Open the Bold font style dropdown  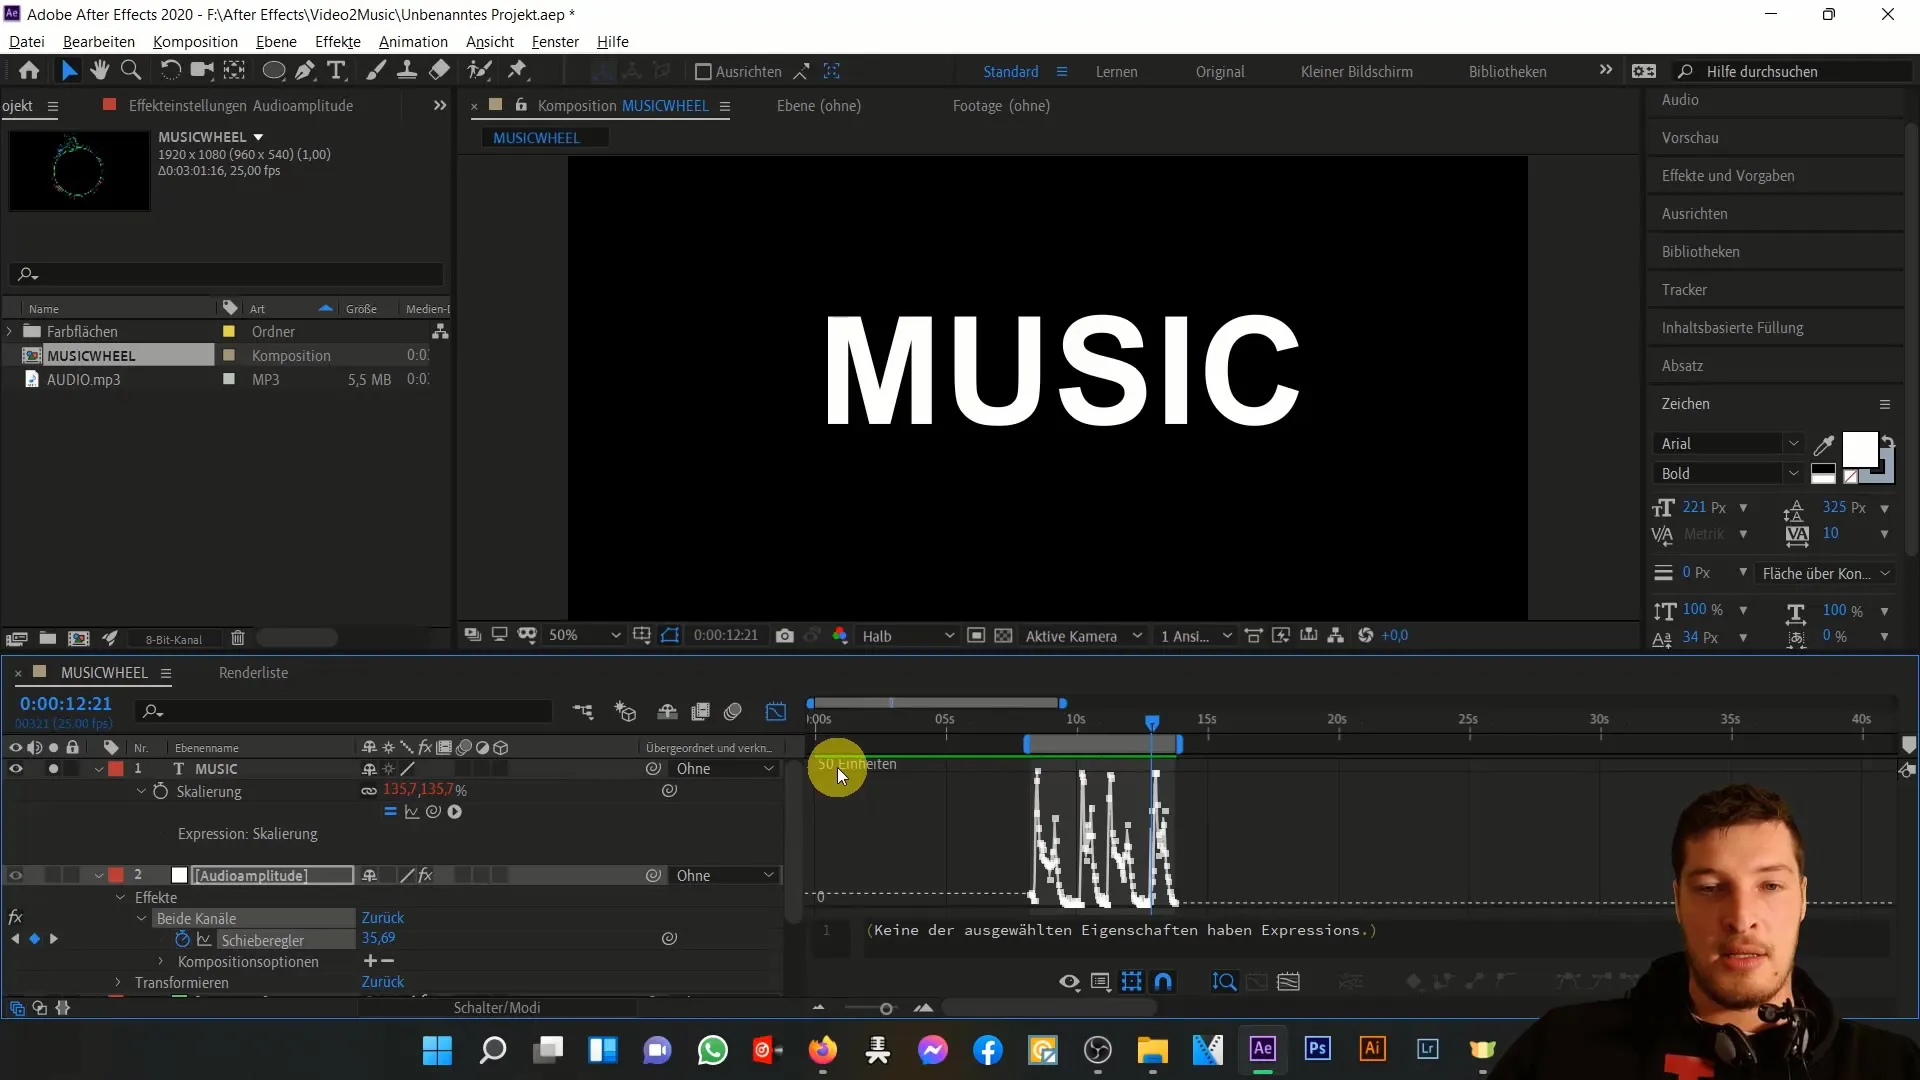click(x=1727, y=474)
